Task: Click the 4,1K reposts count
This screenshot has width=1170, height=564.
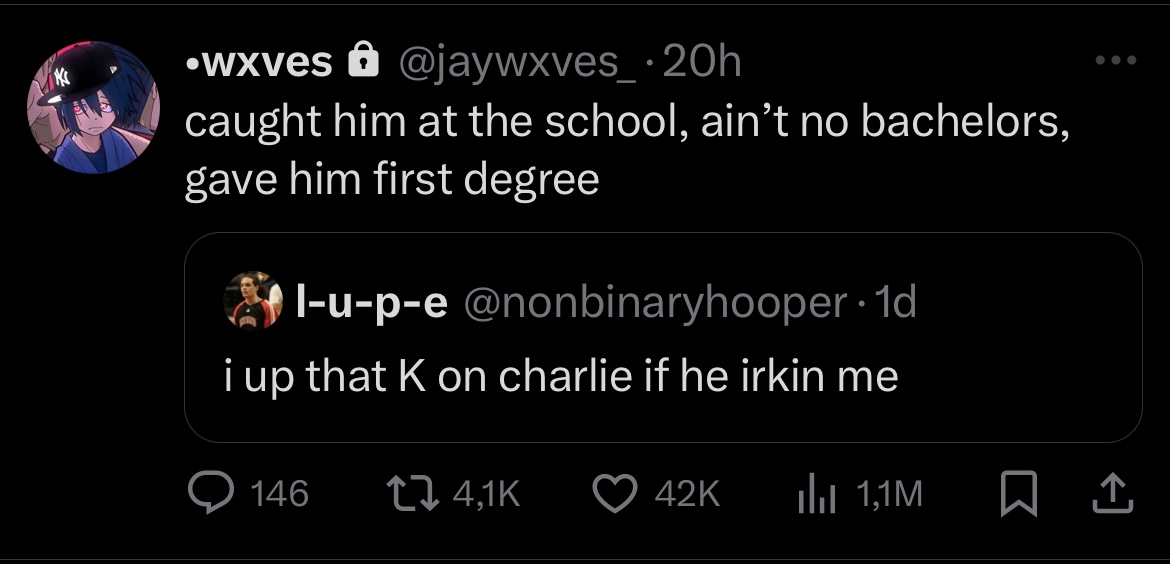Action: point(486,493)
